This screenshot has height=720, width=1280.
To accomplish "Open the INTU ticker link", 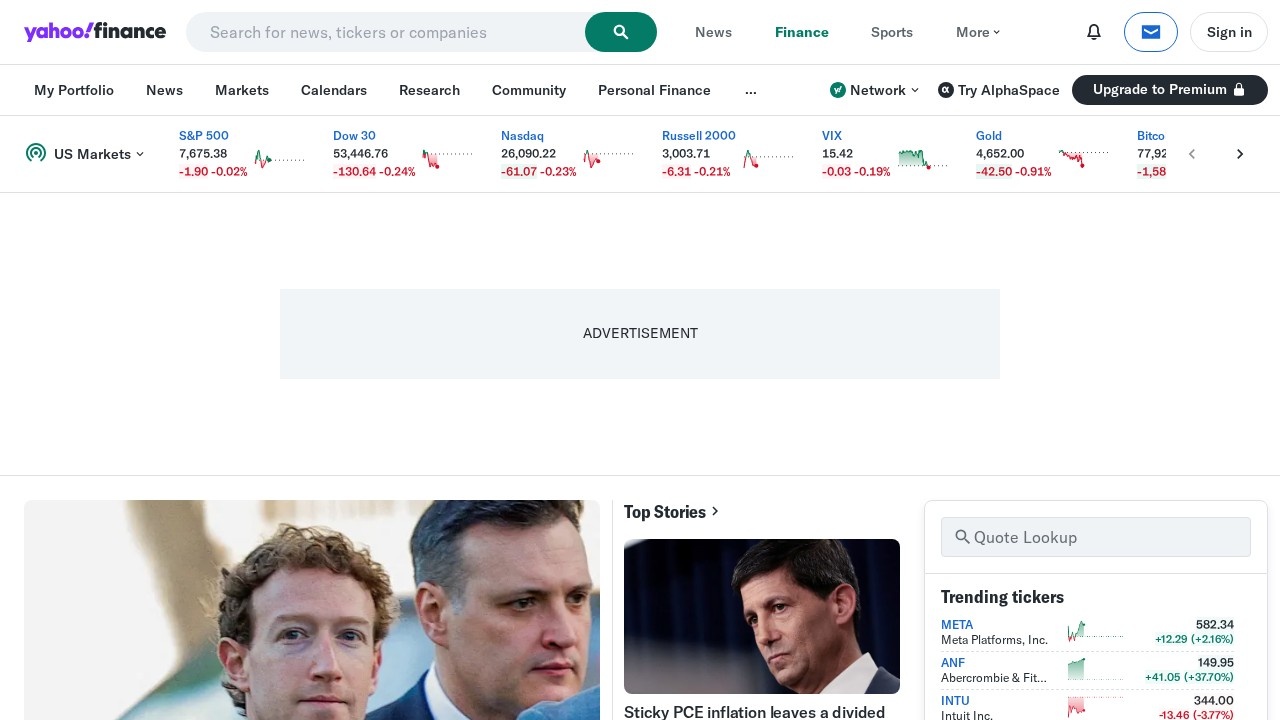I will tap(955, 701).
